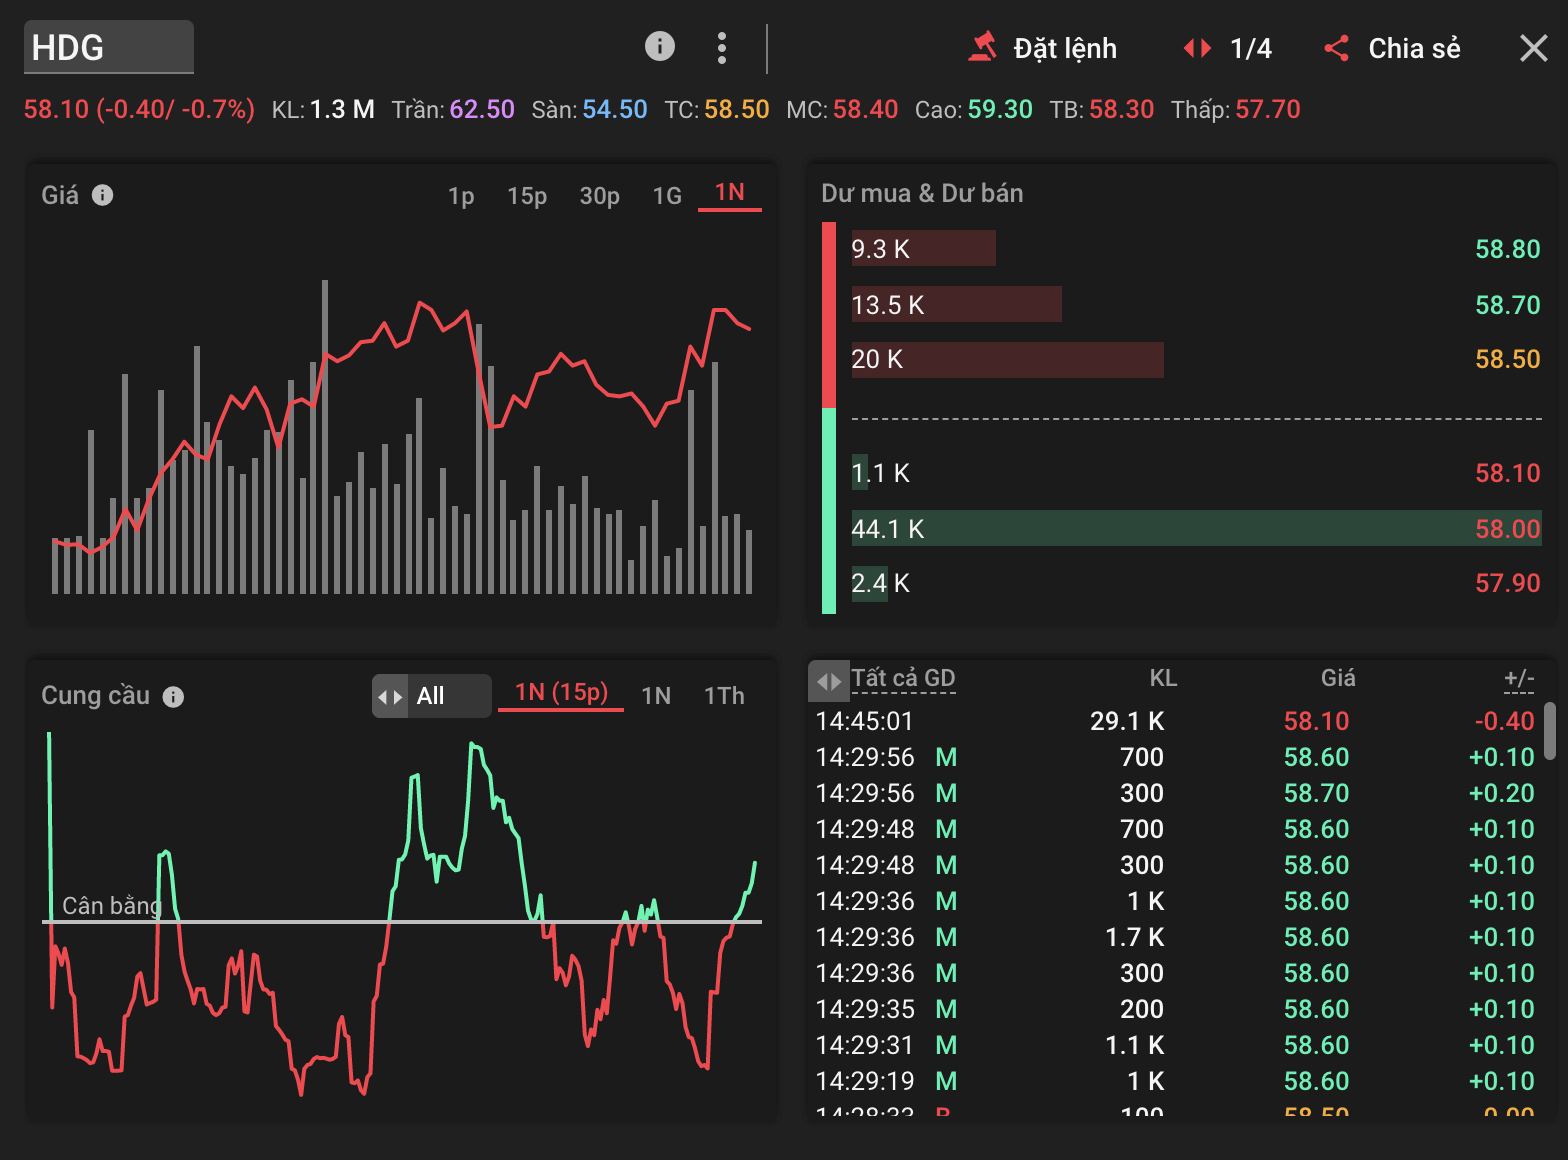Click the info icon beside HDG ticker

[x=659, y=46]
